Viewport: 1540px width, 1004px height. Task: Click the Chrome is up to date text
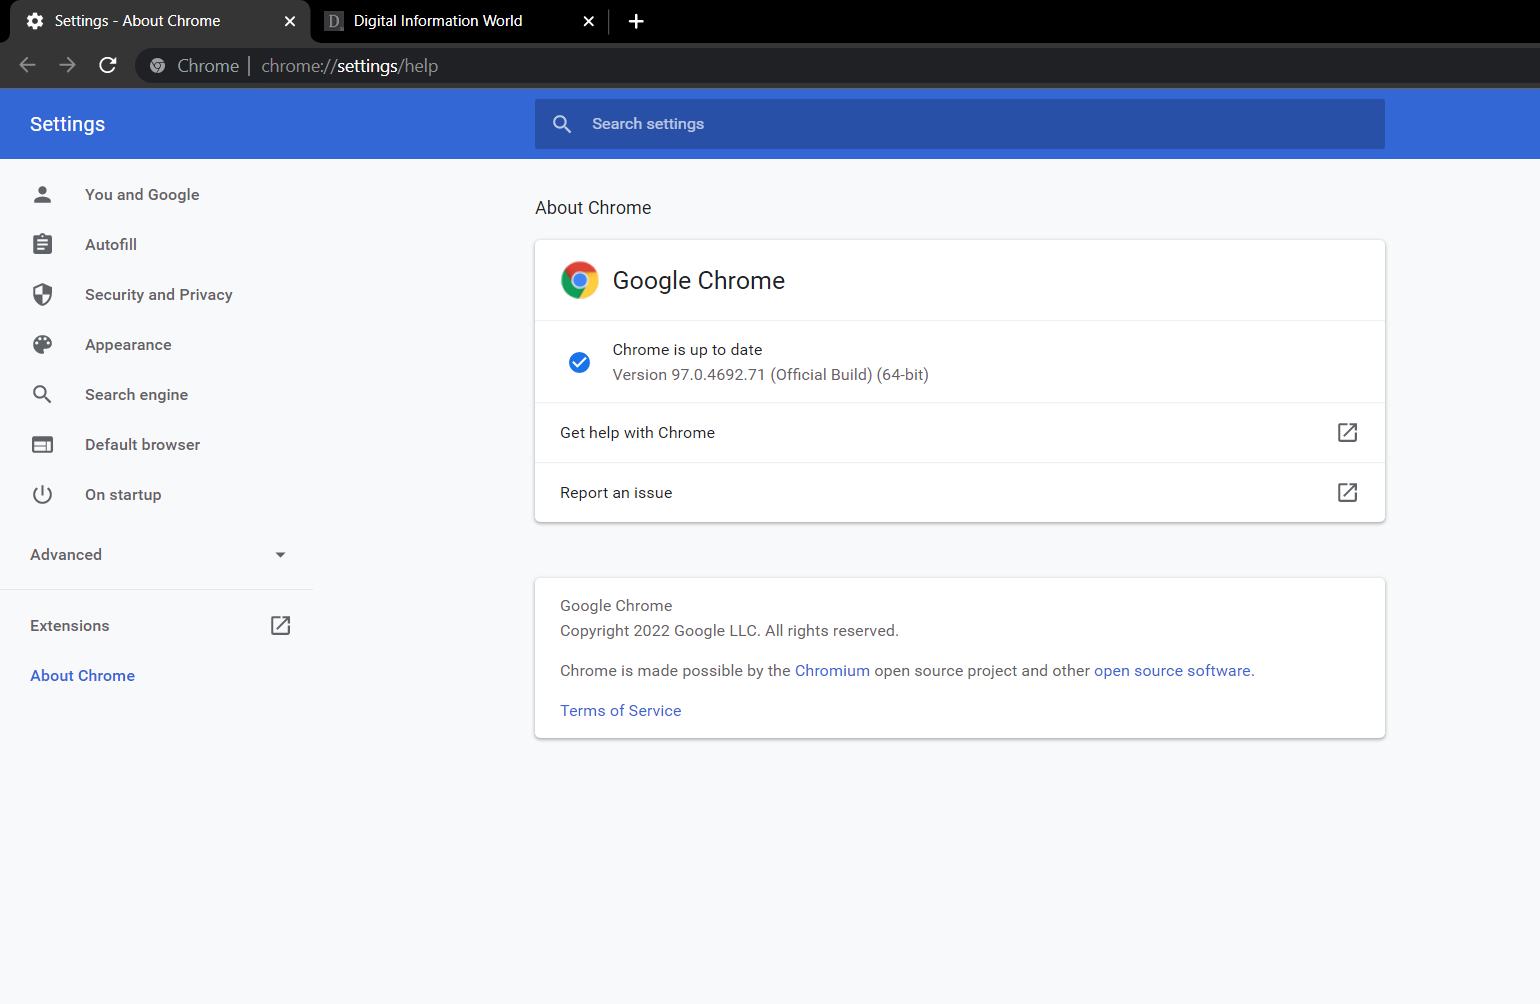coord(687,350)
